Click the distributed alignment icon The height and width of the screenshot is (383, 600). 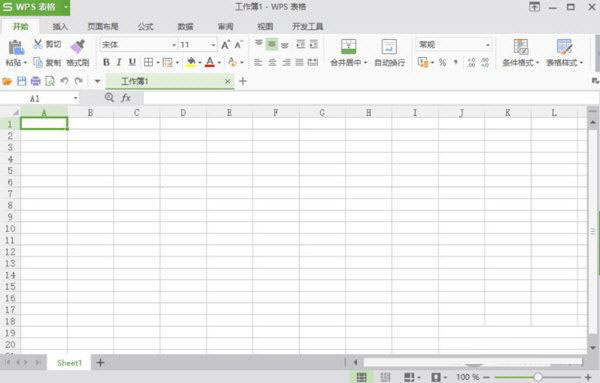pos(313,62)
